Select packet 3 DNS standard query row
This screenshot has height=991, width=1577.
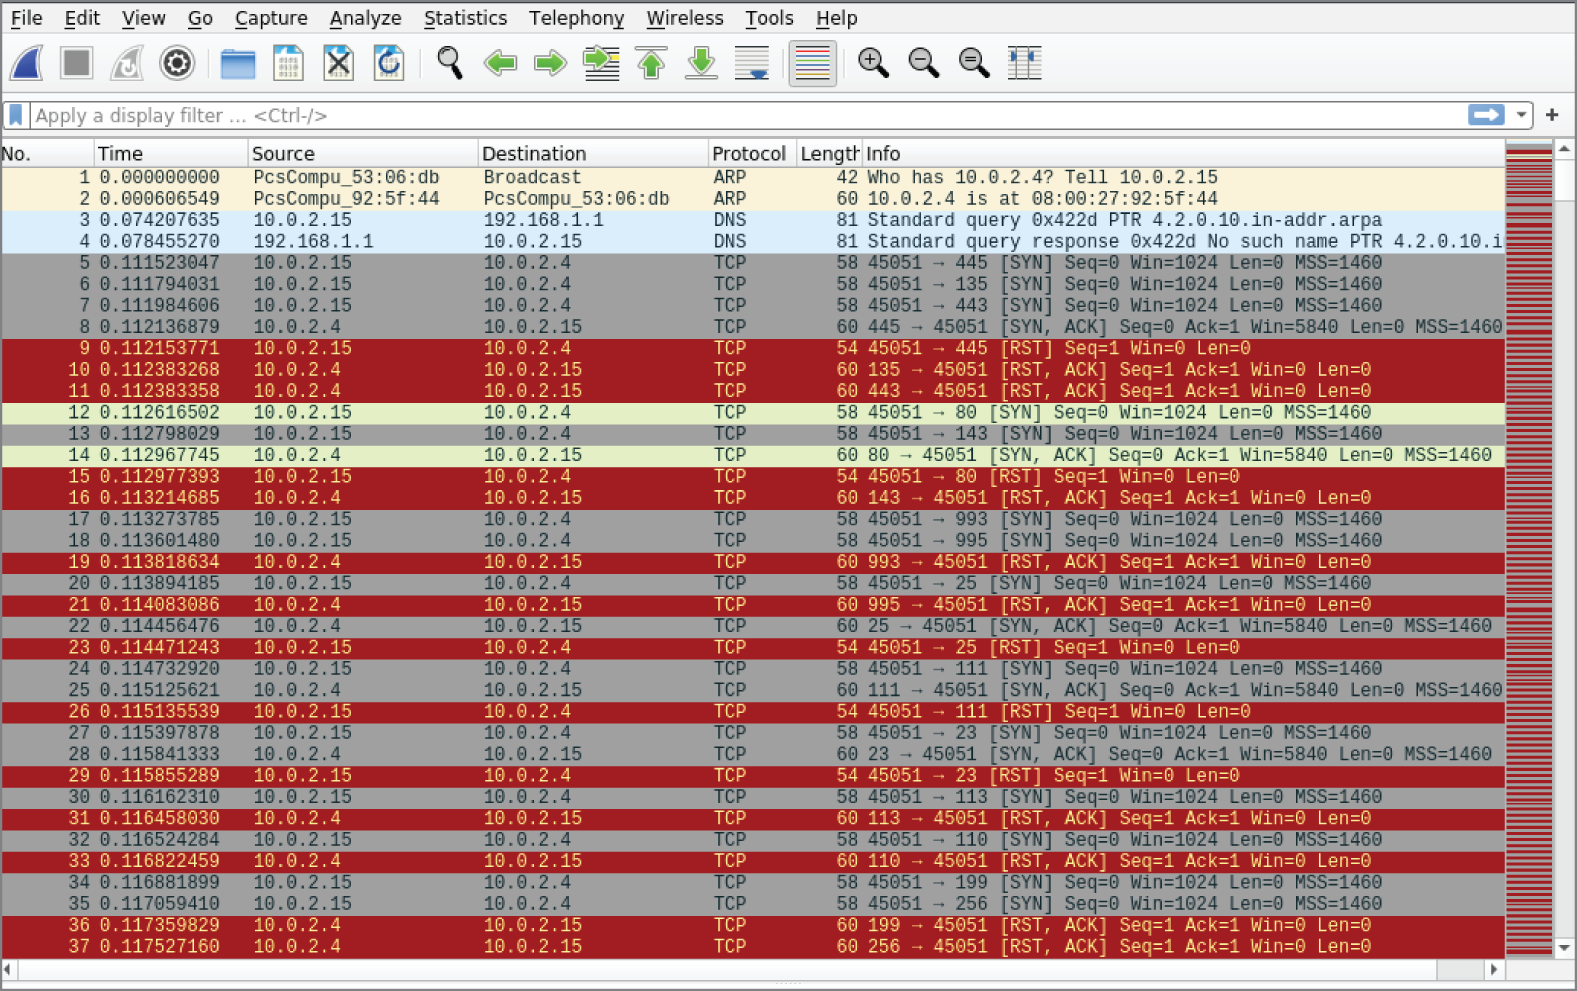point(752,220)
